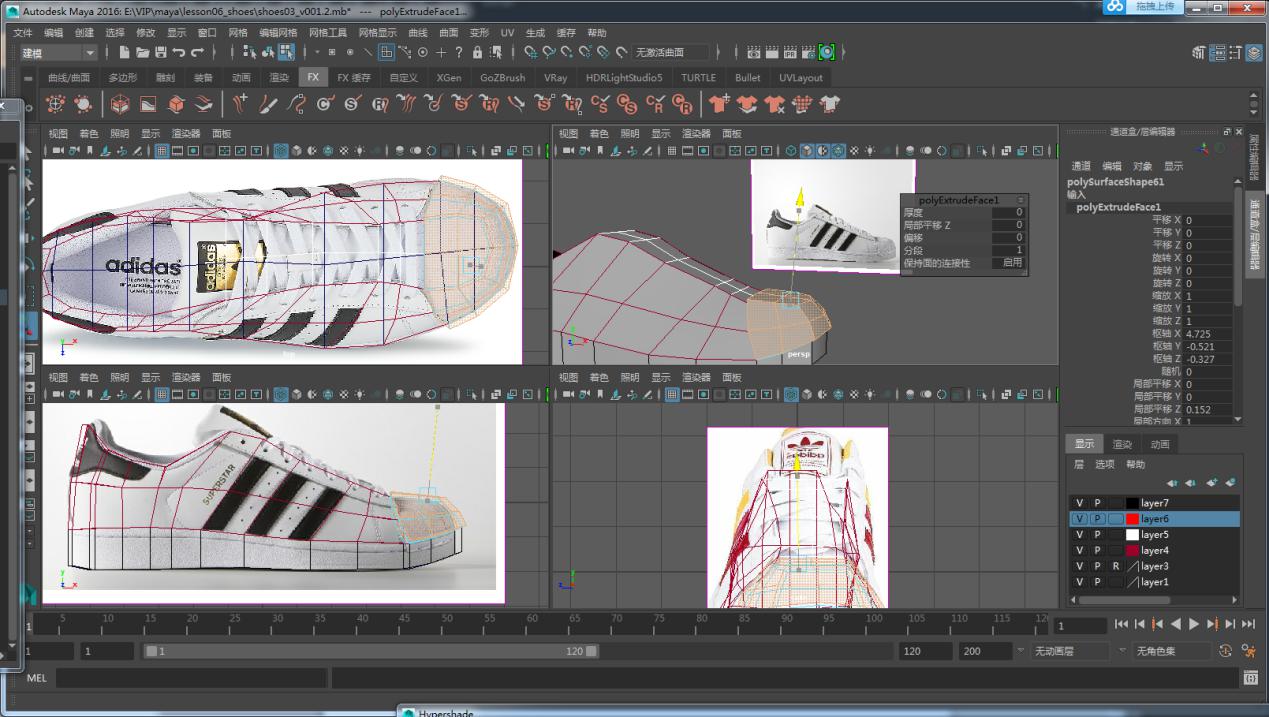
Task: Click the play backwards button
Action: click(x=1176, y=624)
